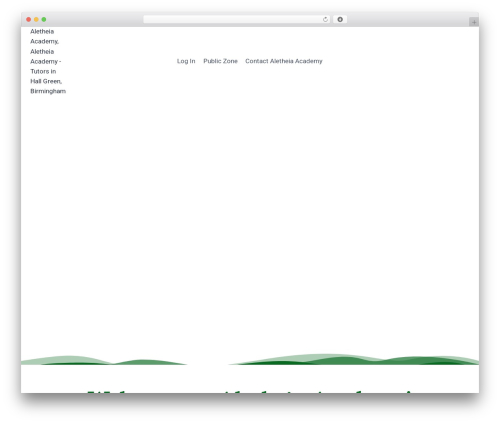The image size is (500, 423).
Task: Click the round icon beside the address bar
Action: pos(340,20)
